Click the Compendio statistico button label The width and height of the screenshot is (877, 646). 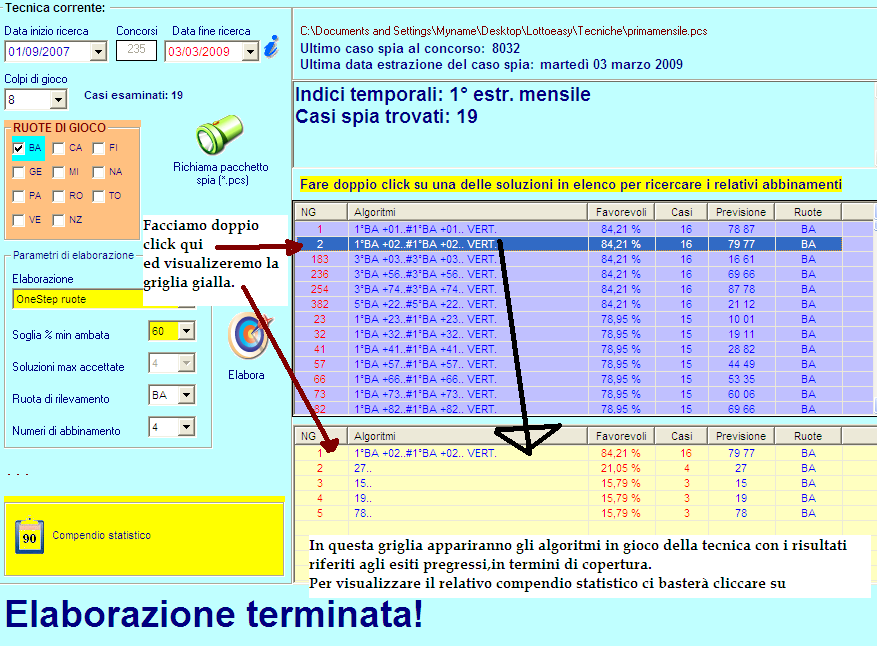coord(102,535)
